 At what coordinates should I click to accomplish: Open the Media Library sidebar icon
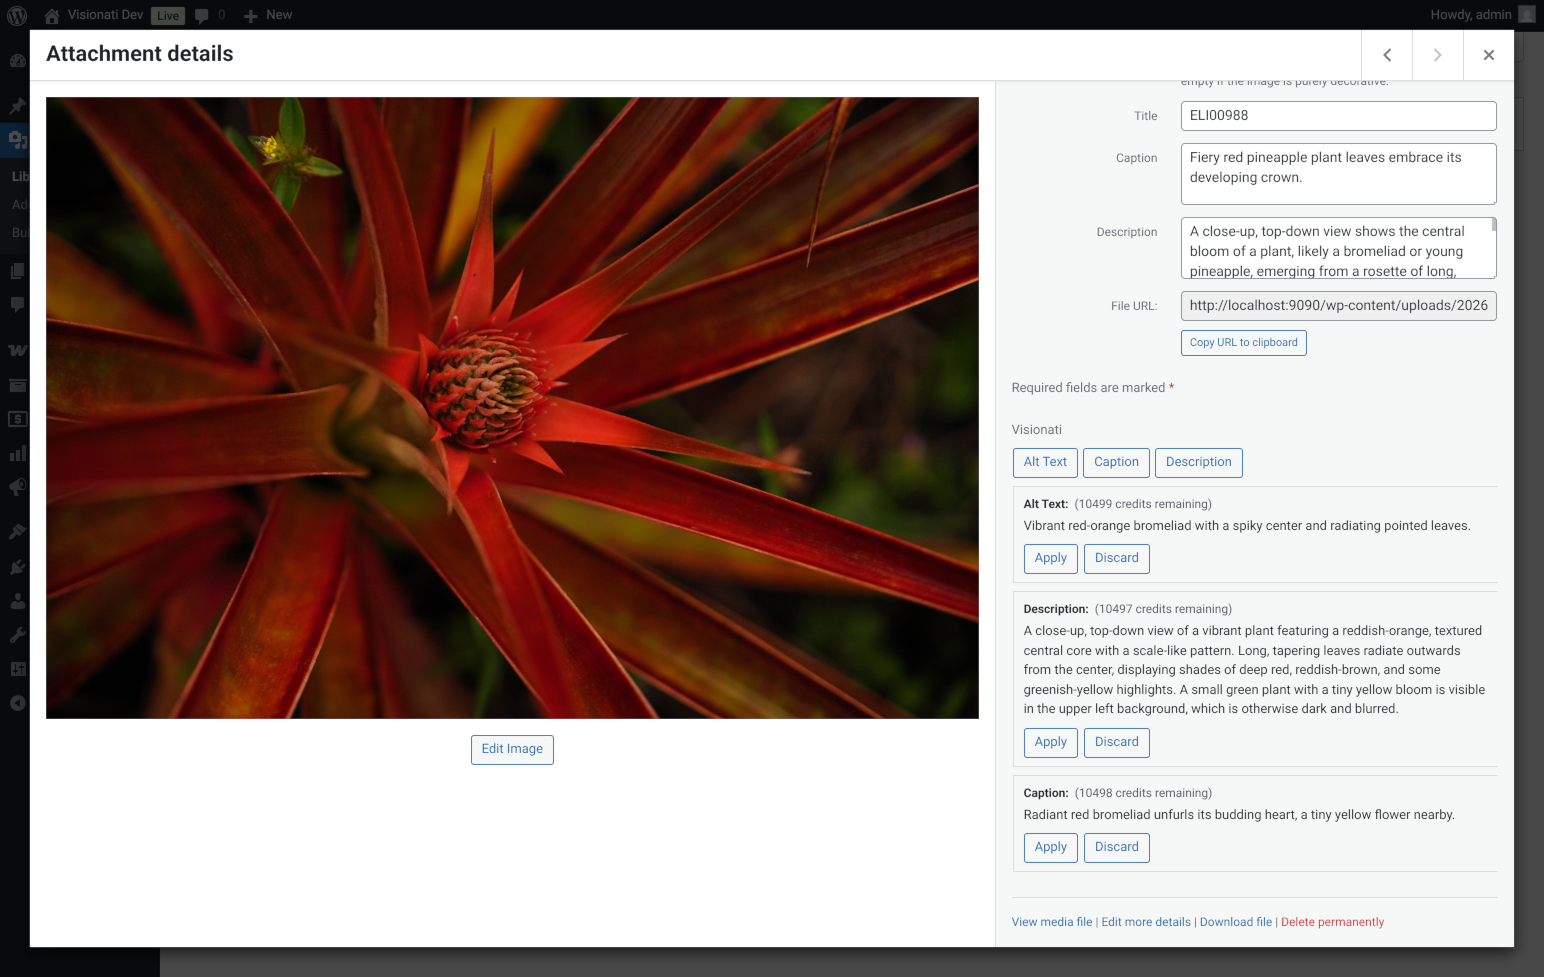(16, 140)
